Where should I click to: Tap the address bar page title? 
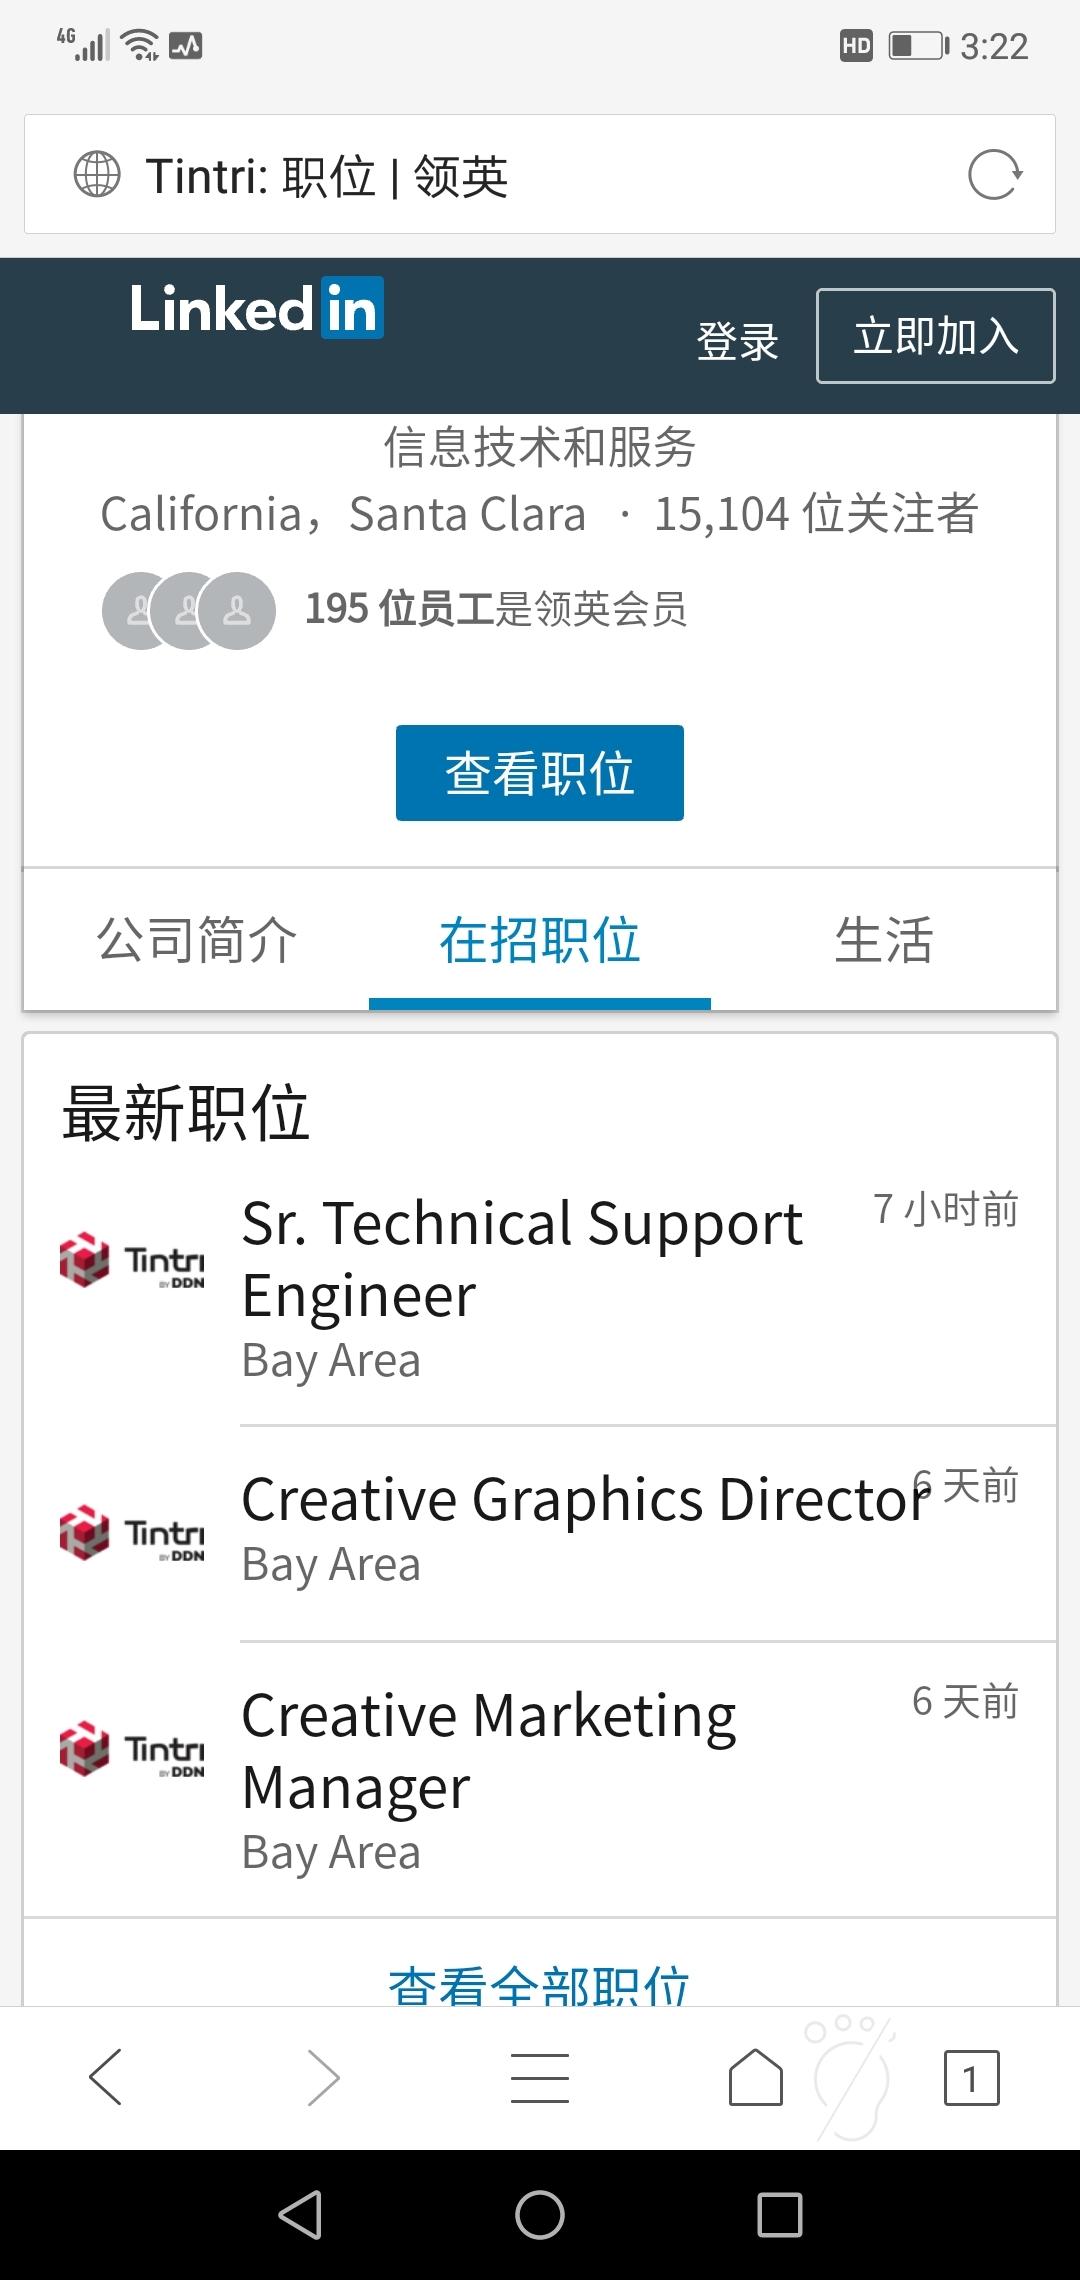(327, 176)
